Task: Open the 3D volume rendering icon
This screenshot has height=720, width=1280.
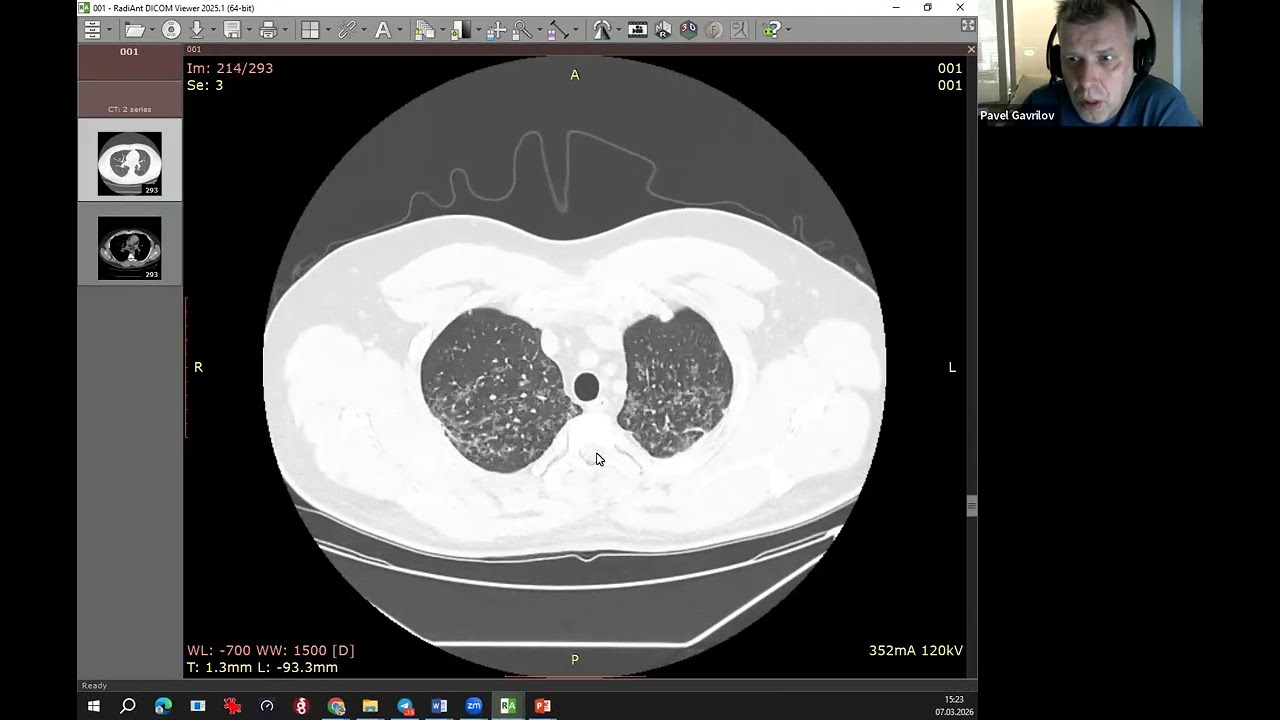Action: tap(688, 30)
